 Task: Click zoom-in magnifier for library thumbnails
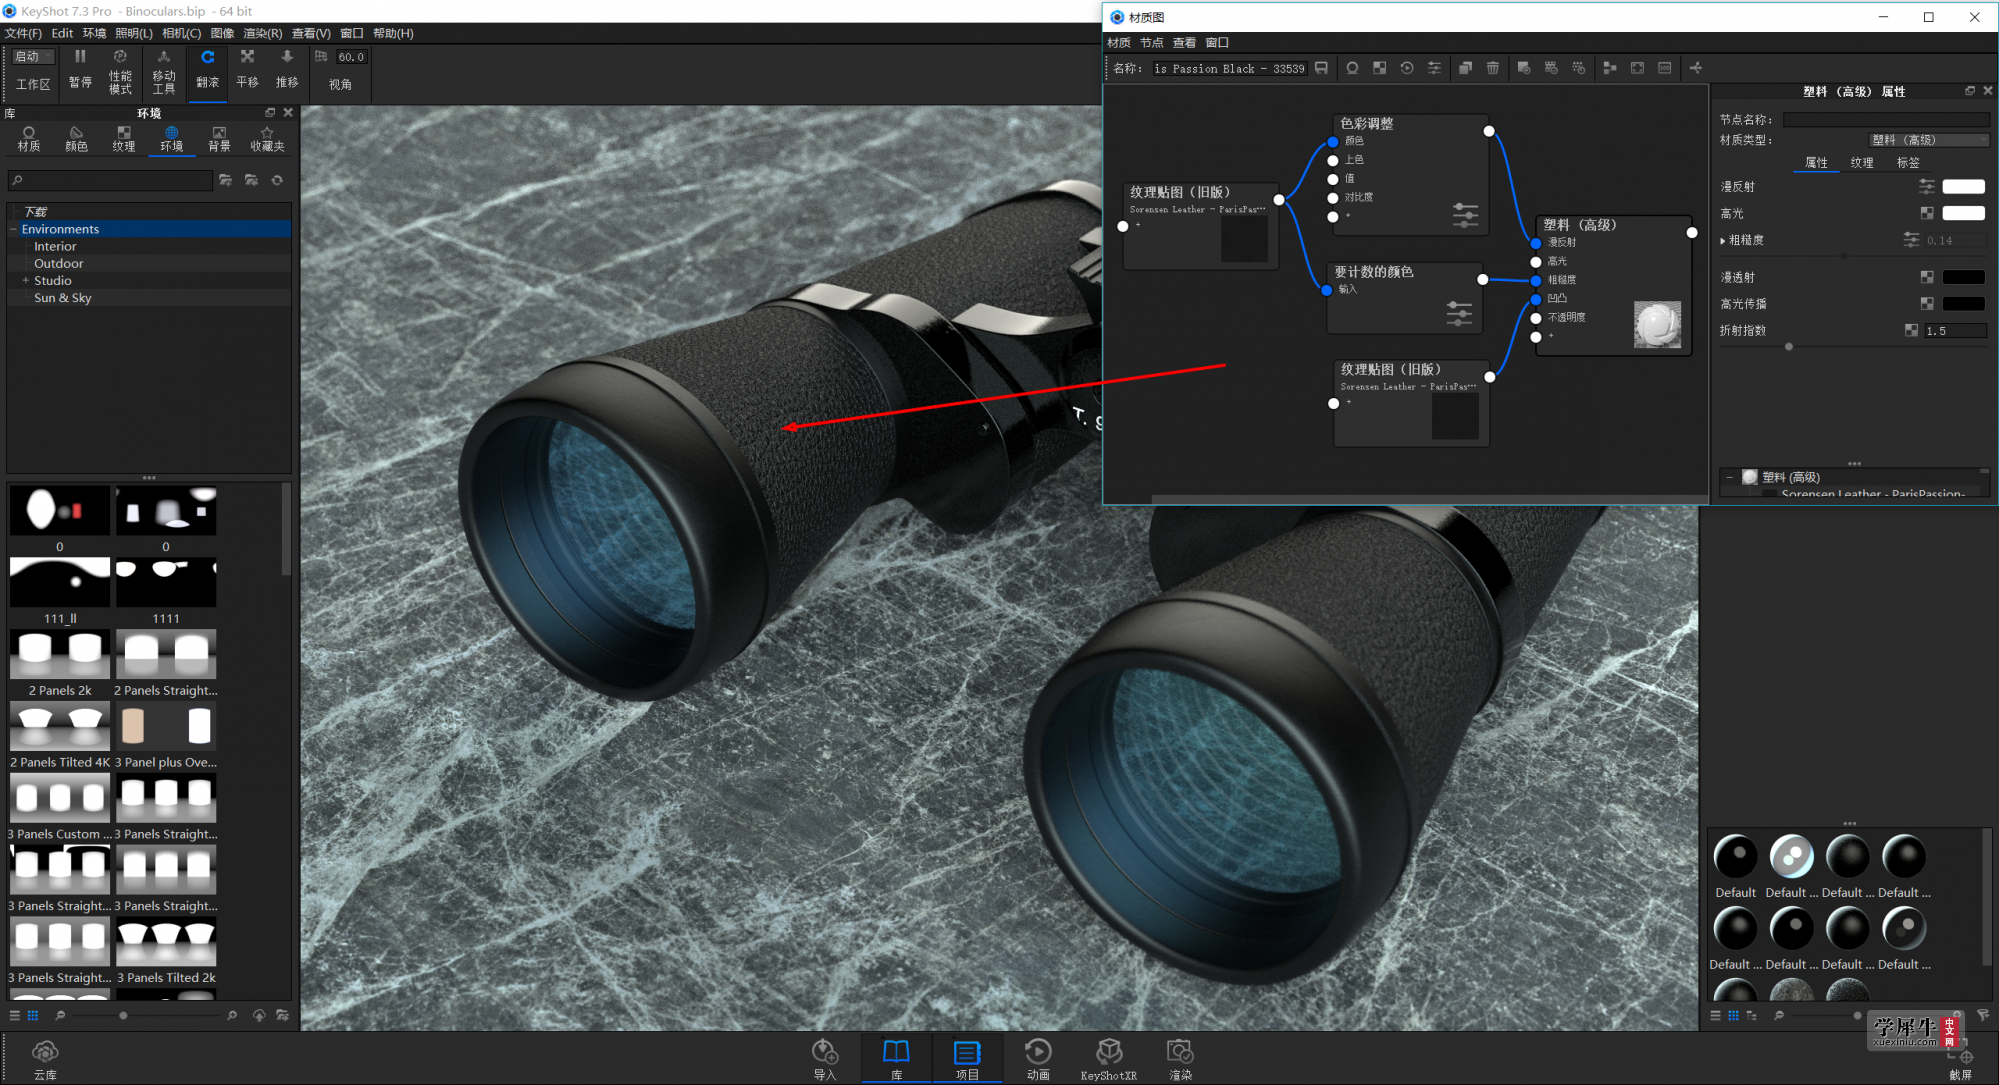pyautogui.click(x=232, y=1015)
